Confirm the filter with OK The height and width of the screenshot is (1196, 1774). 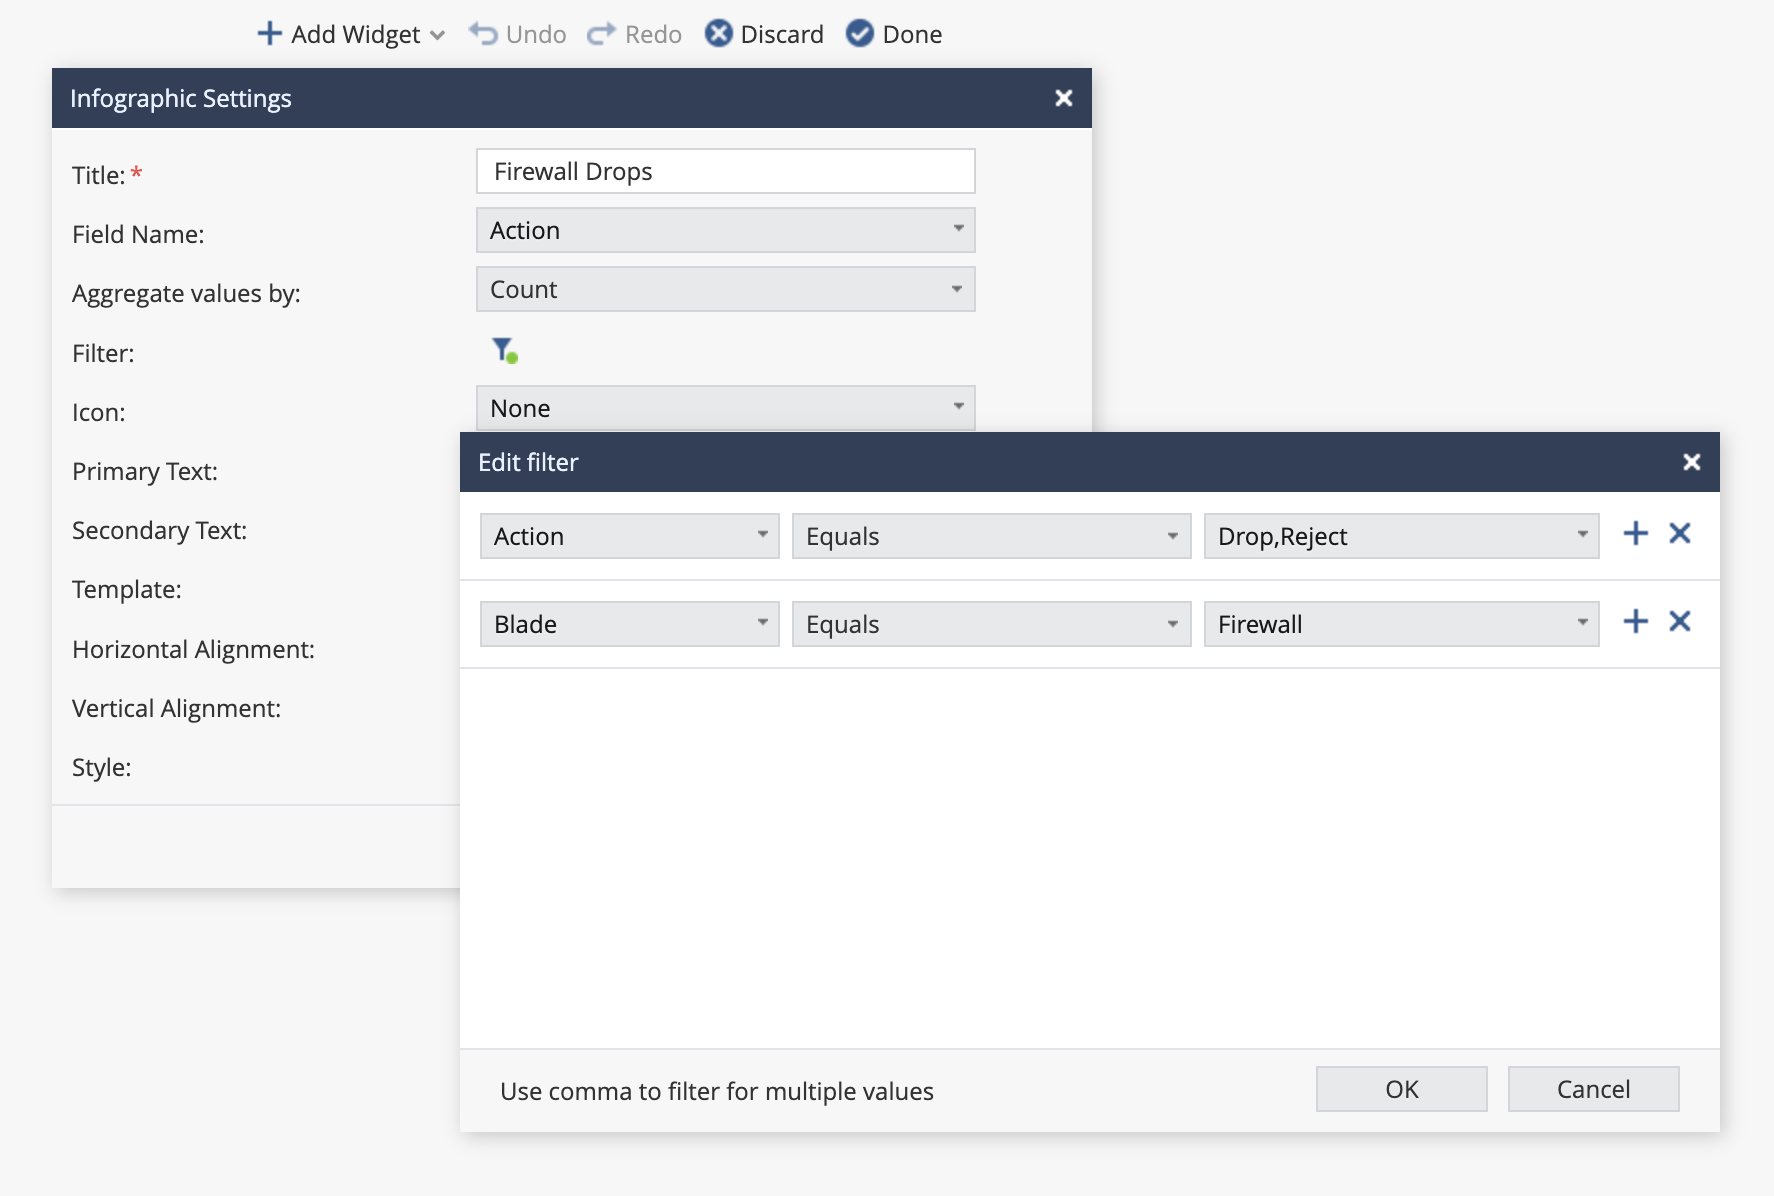tap(1401, 1089)
